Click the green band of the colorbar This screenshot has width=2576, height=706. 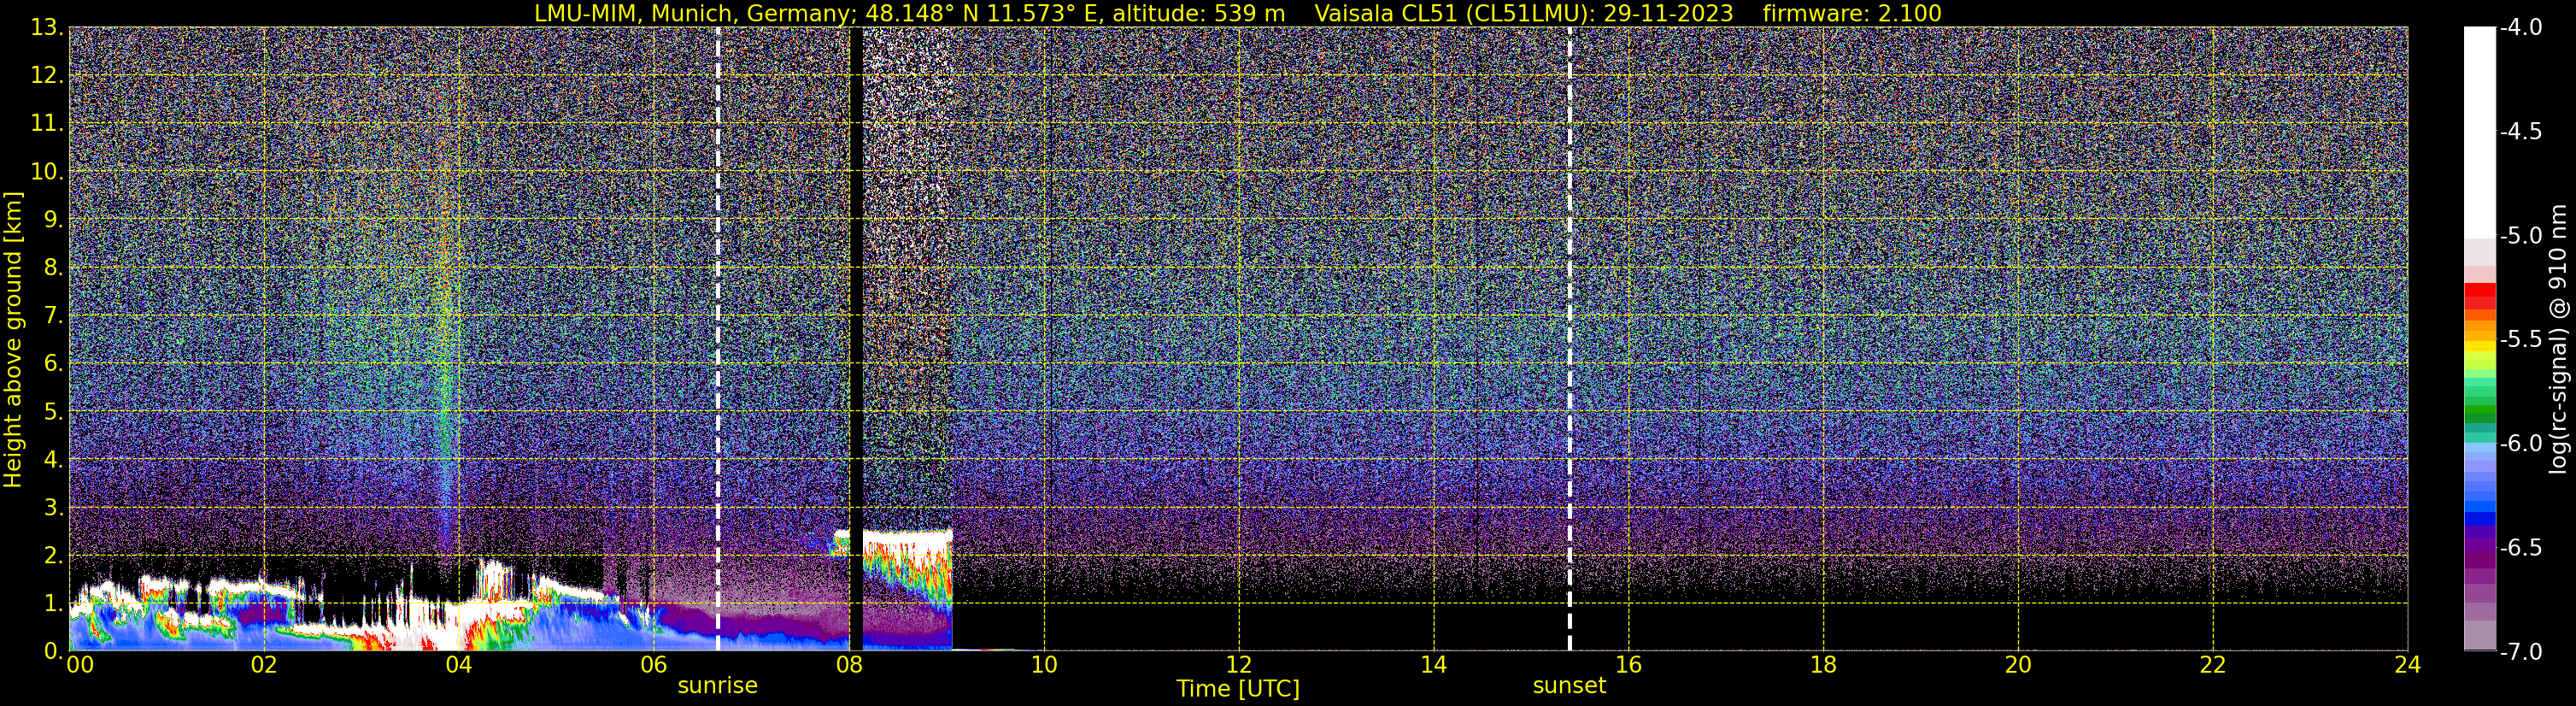tap(2479, 405)
